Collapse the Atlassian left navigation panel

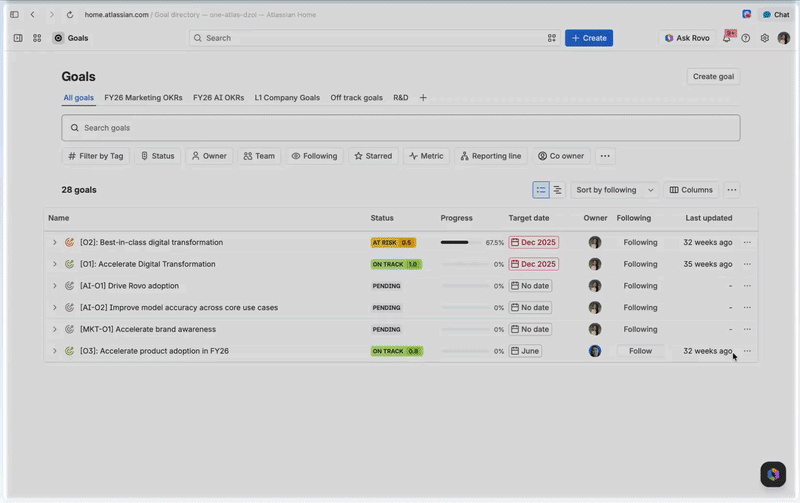click(18, 38)
